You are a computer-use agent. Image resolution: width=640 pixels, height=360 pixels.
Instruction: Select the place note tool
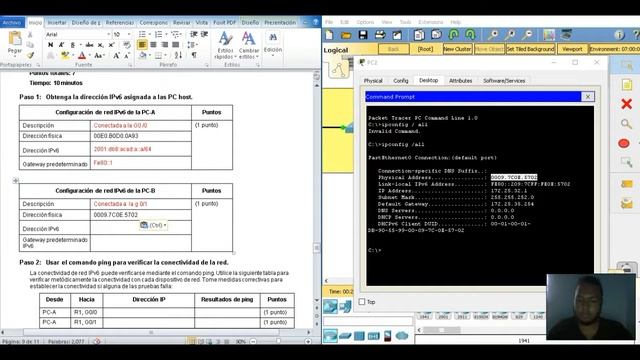click(627, 85)
